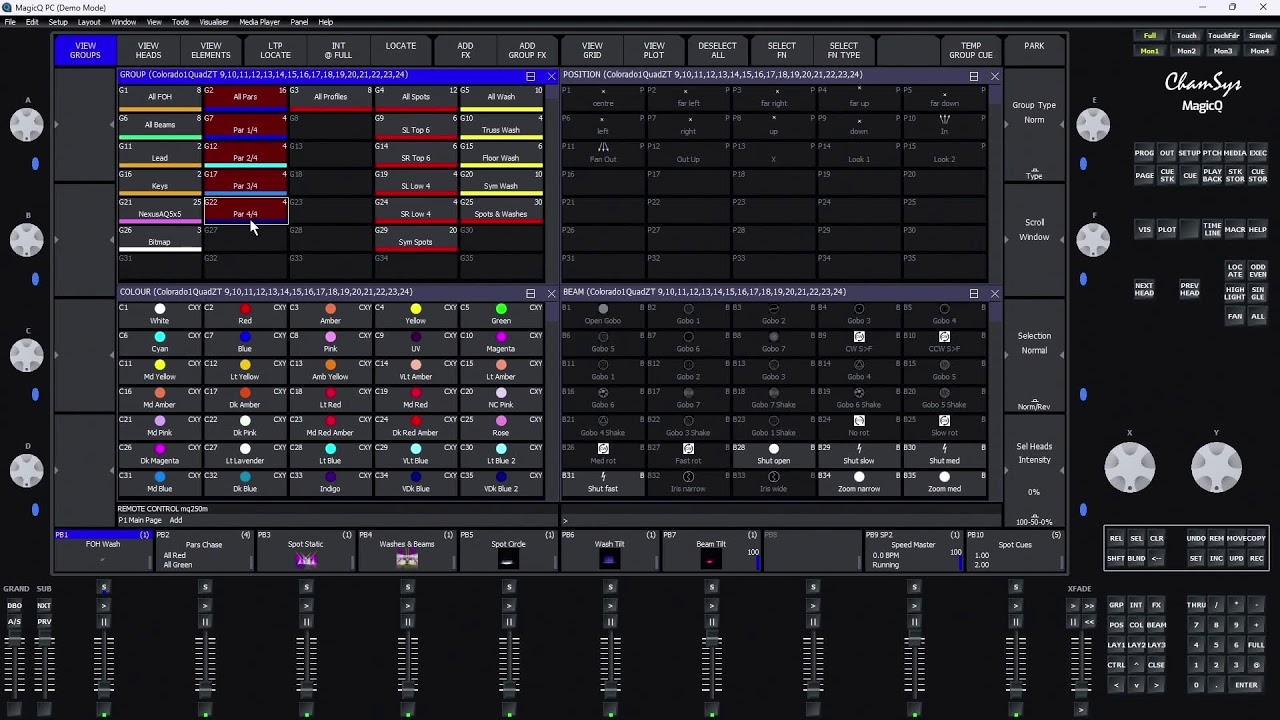Click the PARK soft button
The width and height of the screenshot is (1280, 720).
coord(1034,50)
